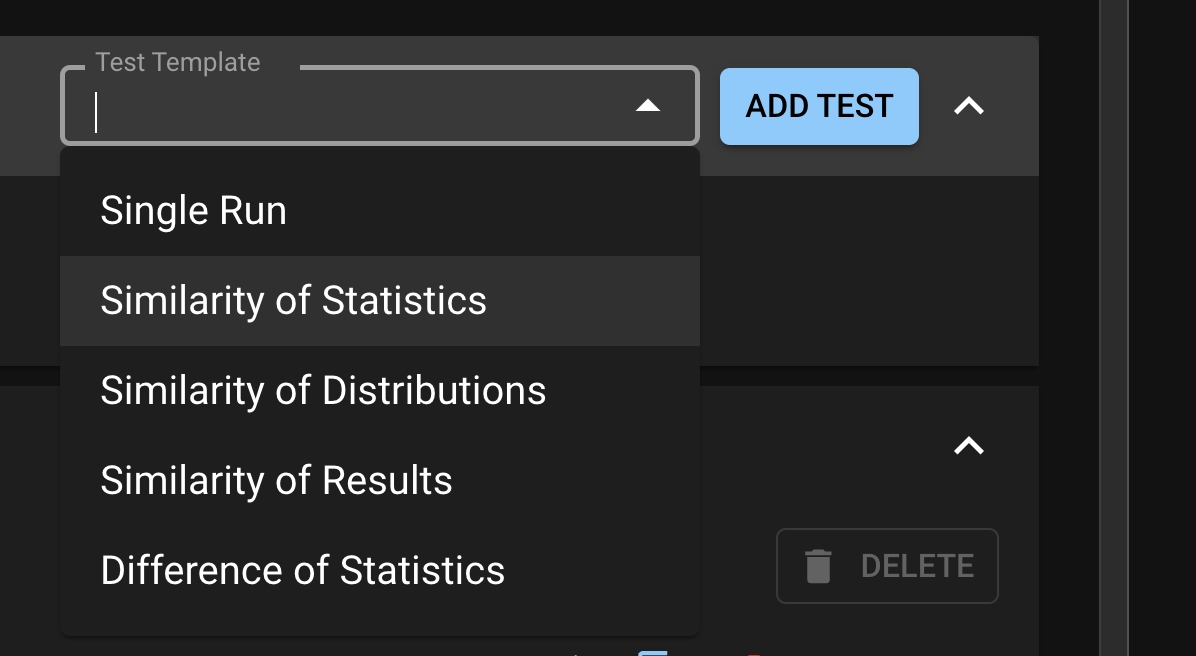Select Similarity of Results option
The height and width of the screenshot is (656, 1196).
(x=276, y=481)
